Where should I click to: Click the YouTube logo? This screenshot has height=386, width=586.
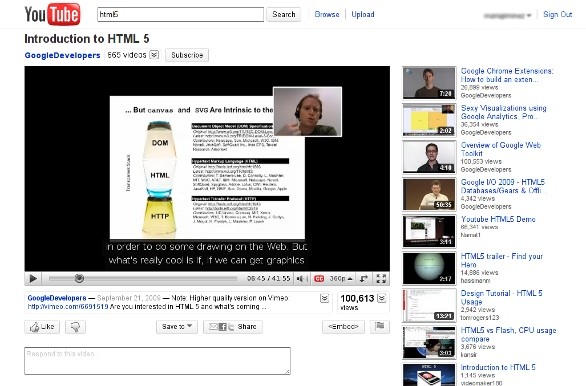[x=52, y=14]
